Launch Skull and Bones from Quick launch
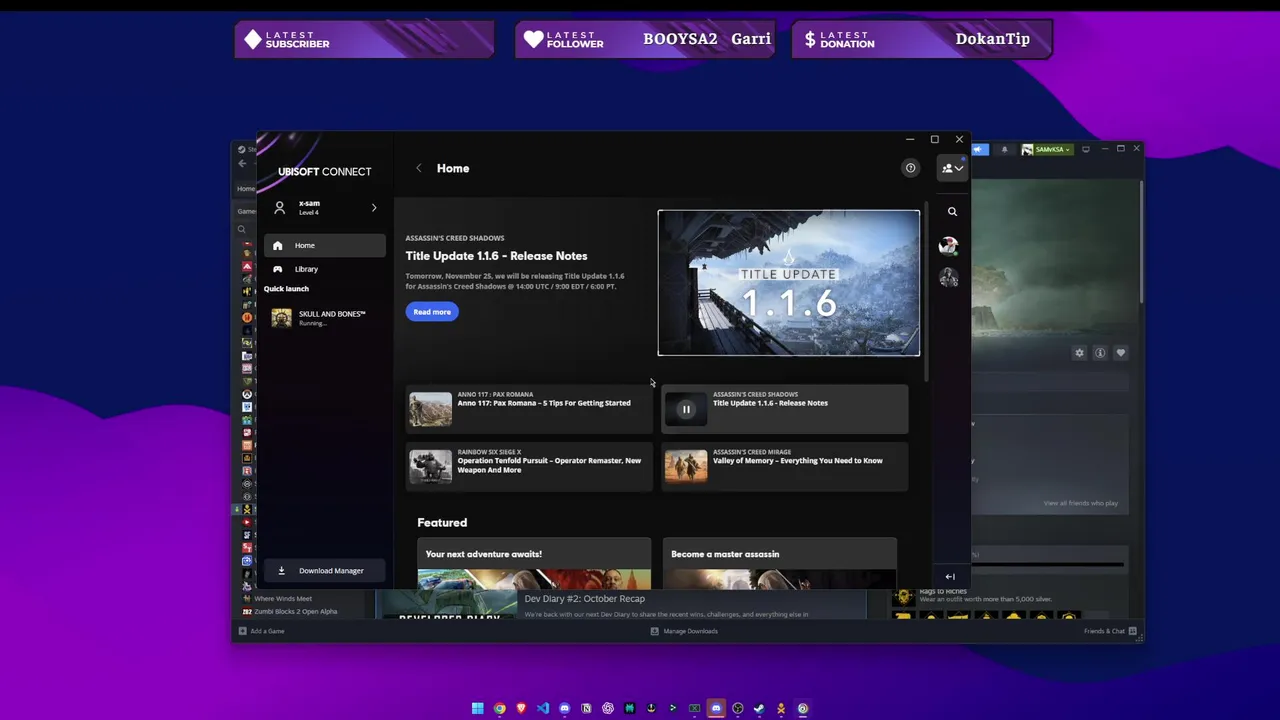The height and width of the screenshot is (720, 1280). (324, 318)
